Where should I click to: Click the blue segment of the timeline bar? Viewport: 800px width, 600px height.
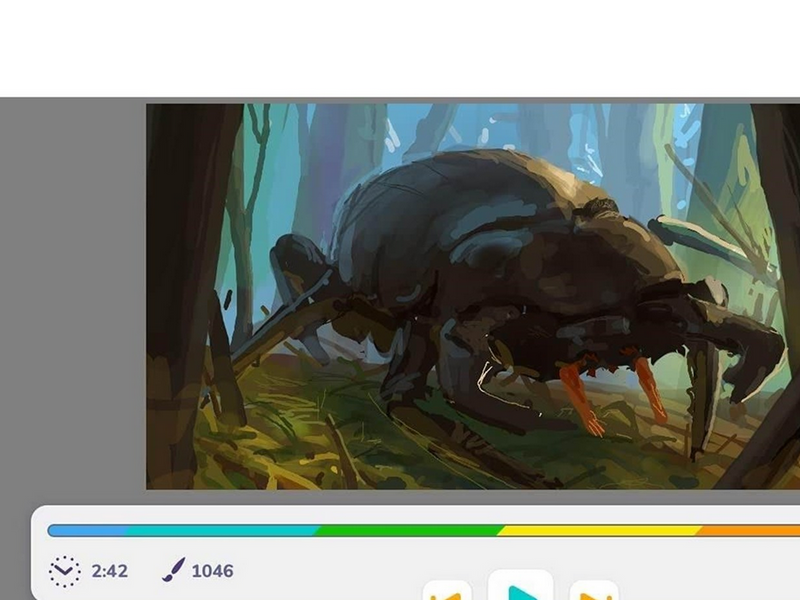[x=87, y=531]
